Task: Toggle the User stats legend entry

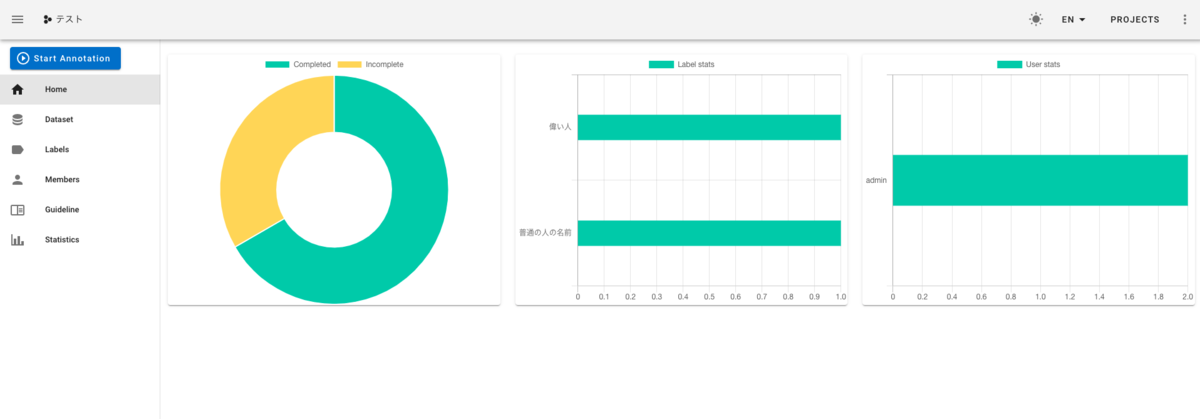Action: (x=1028, y=64)
